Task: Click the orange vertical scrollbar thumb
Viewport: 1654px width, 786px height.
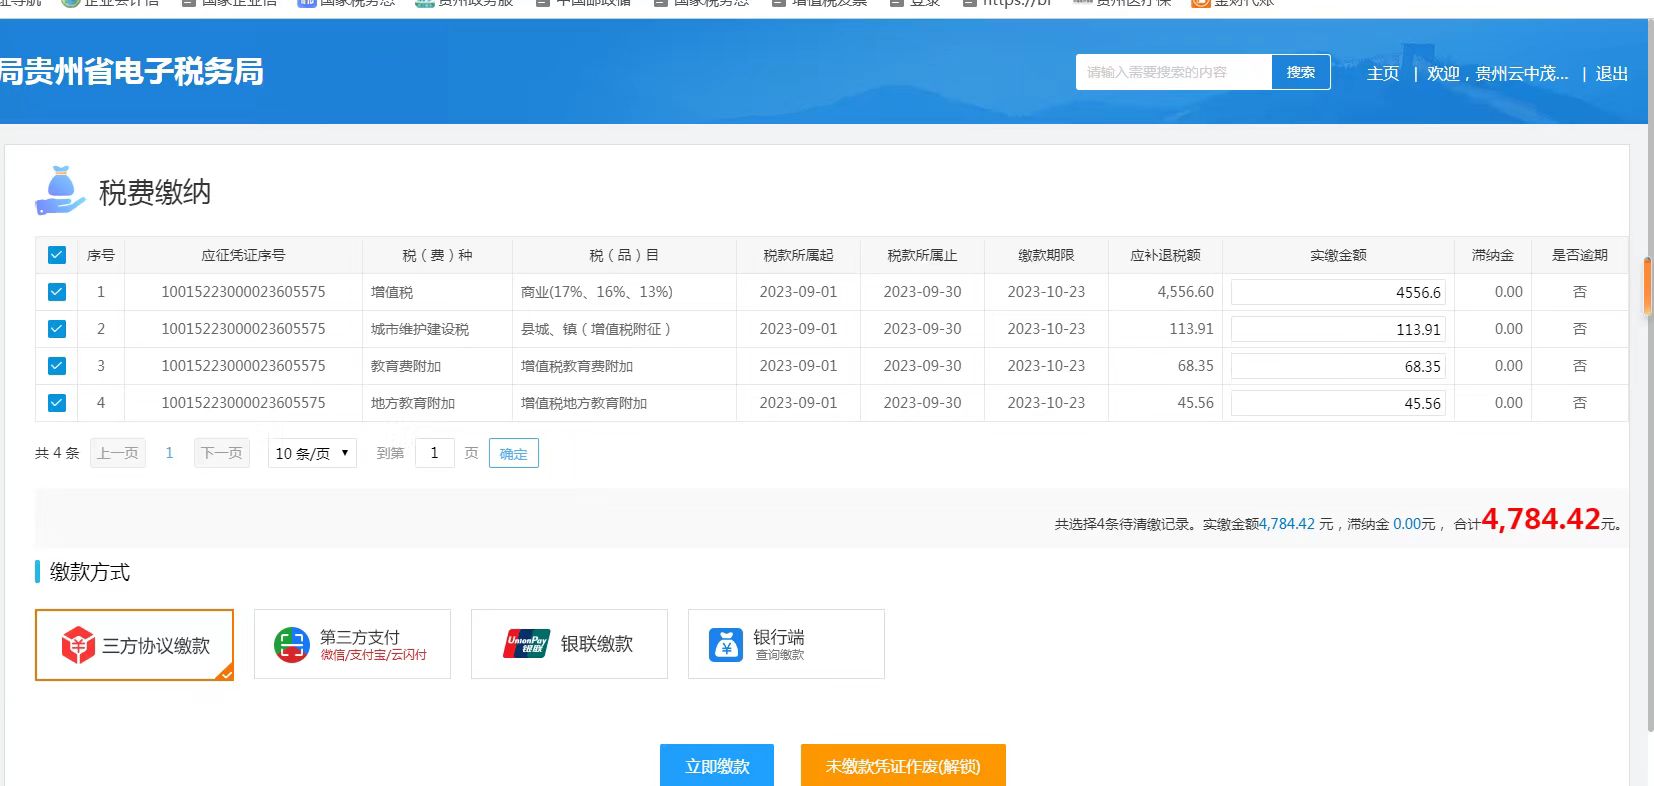Action: (x=1647, y=287)
